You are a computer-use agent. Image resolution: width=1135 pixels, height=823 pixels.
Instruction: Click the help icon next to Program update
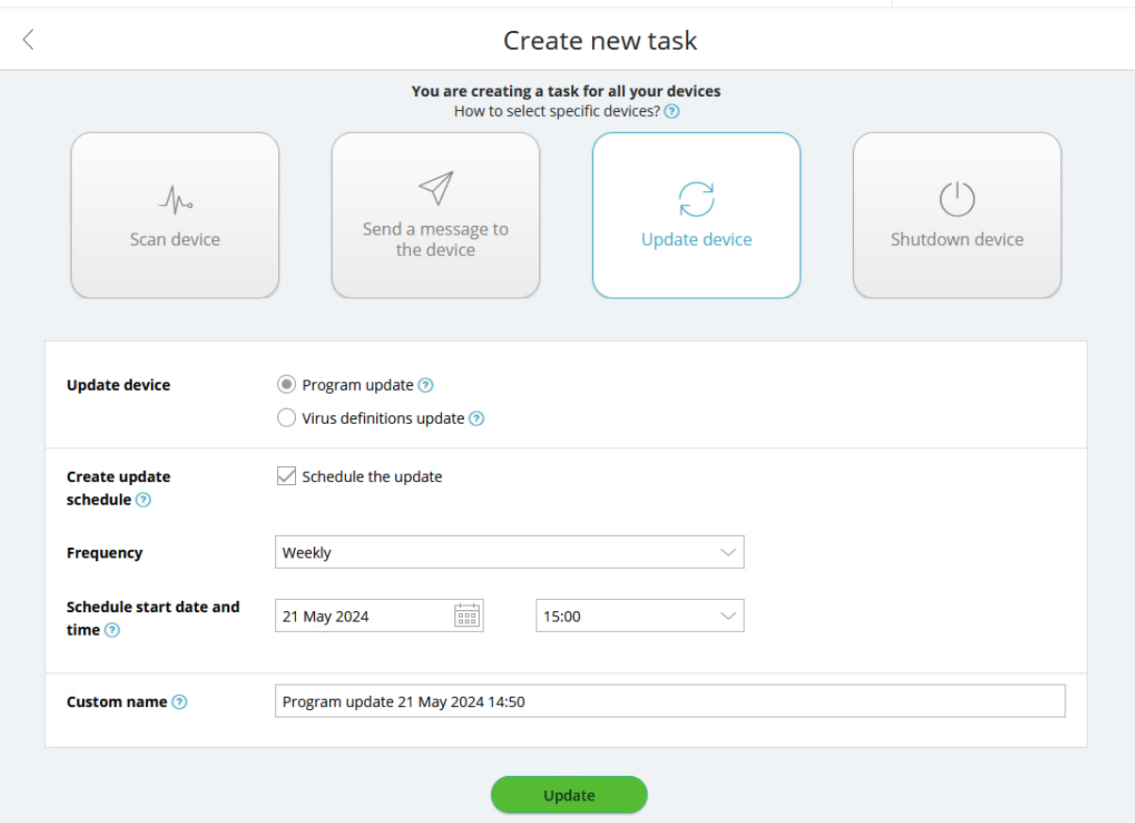426,384
